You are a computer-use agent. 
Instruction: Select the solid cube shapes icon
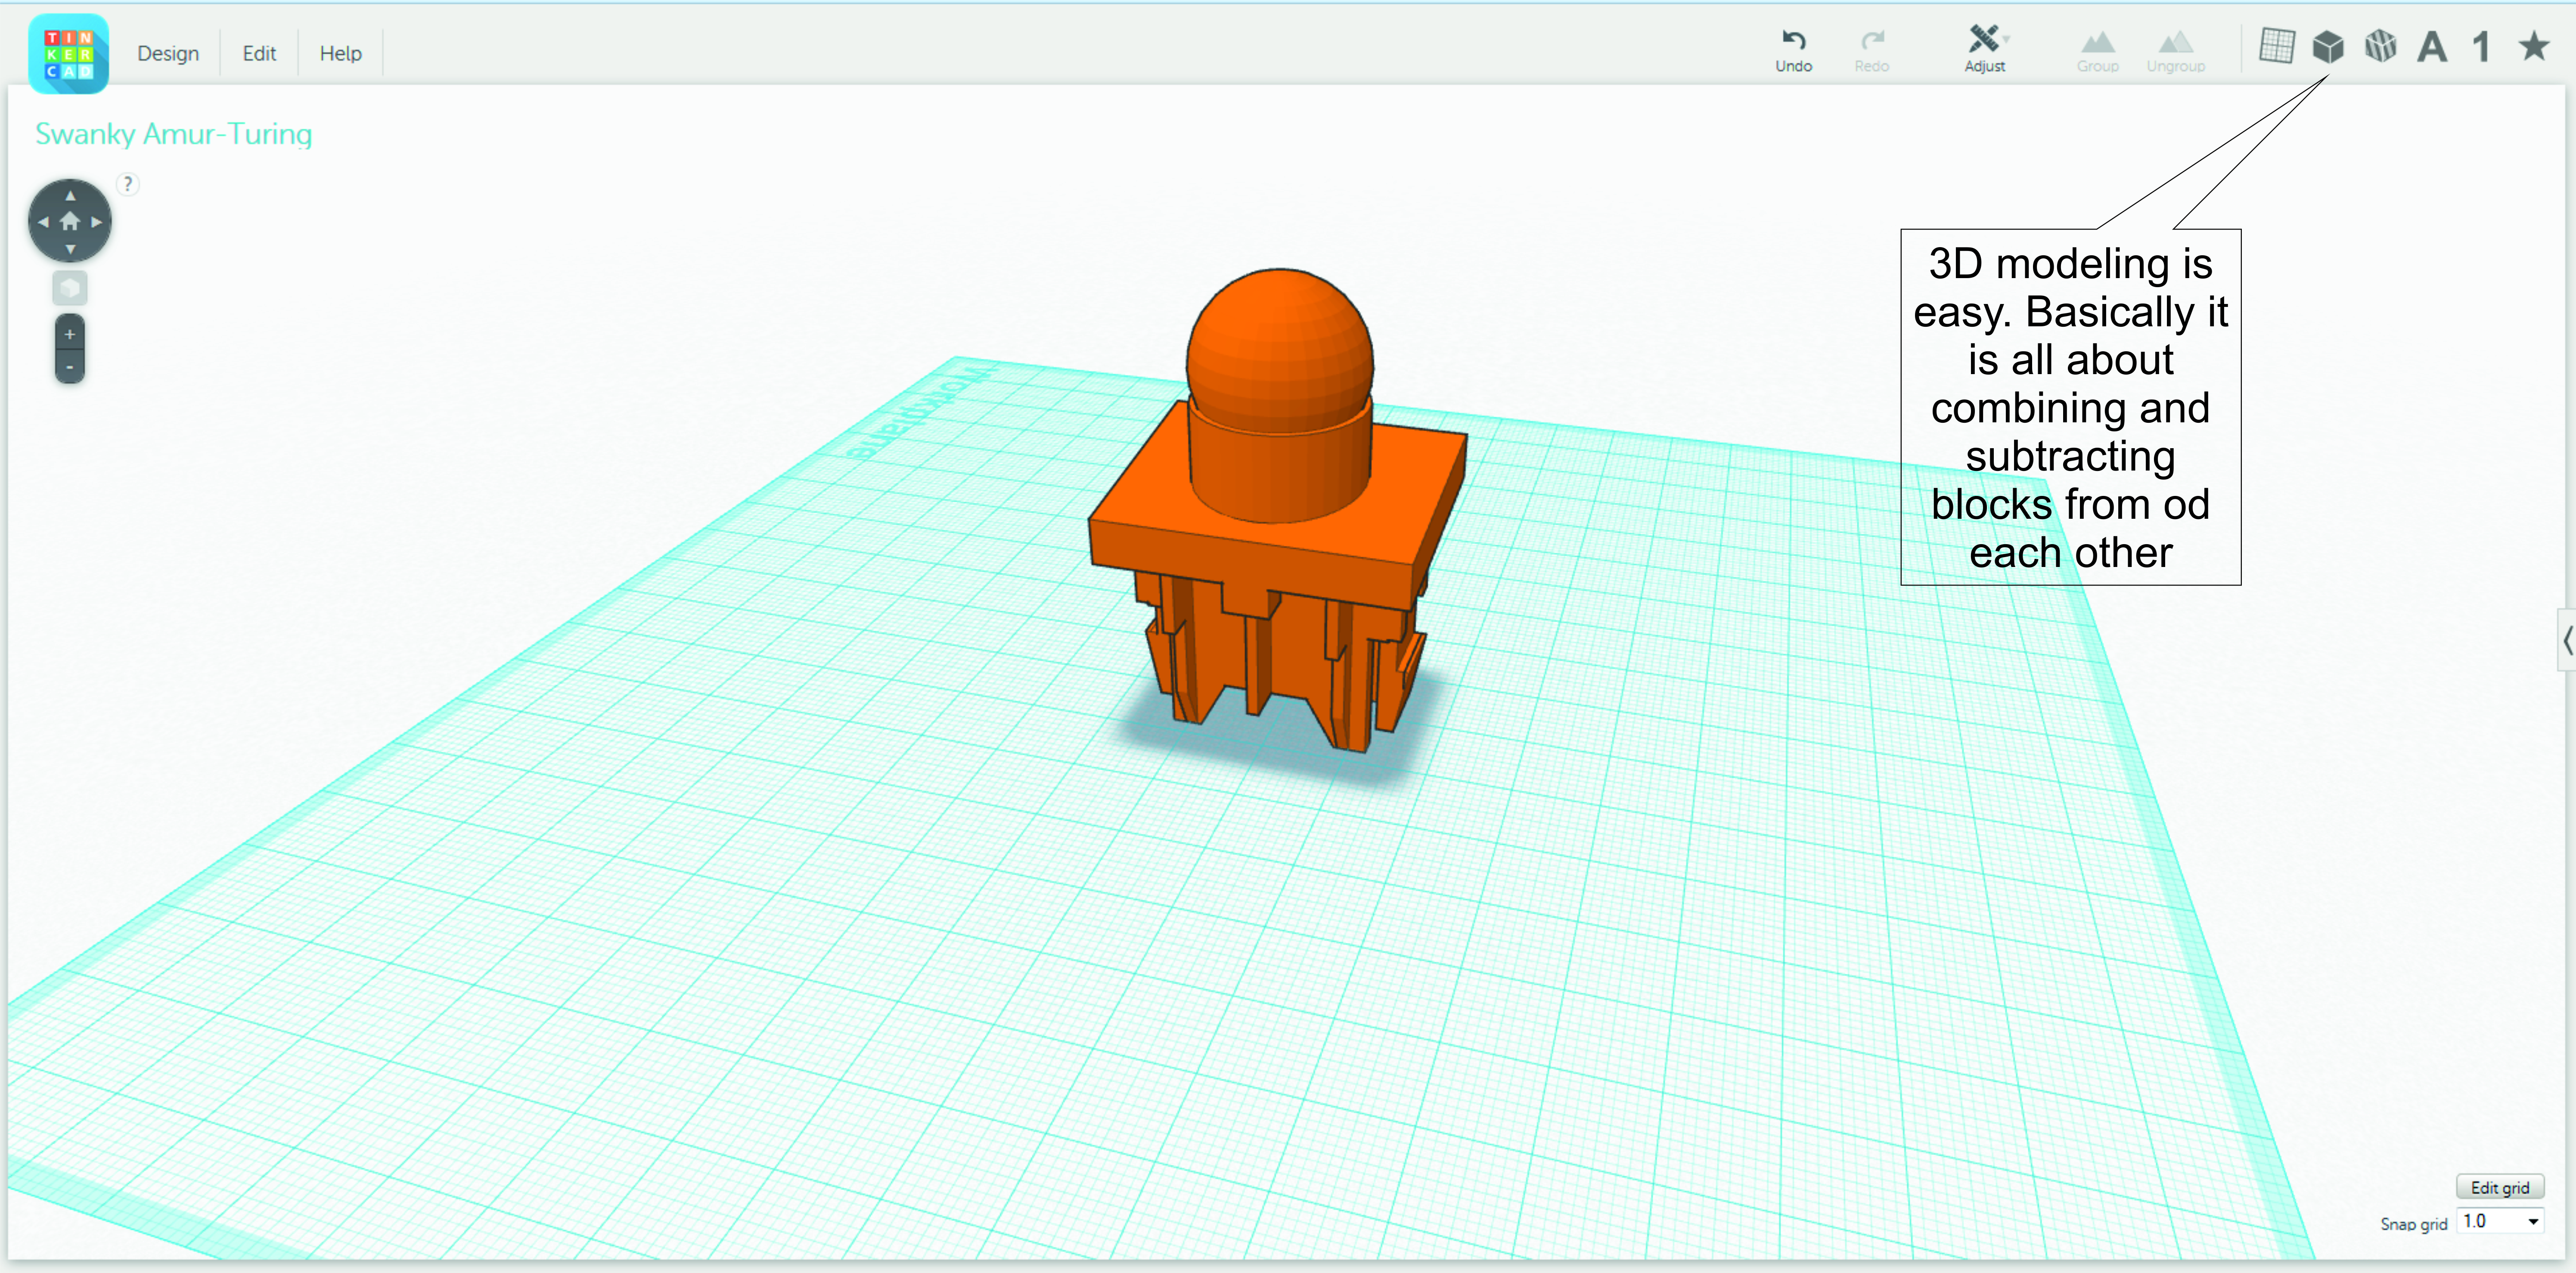click(x=2328, y=46)
